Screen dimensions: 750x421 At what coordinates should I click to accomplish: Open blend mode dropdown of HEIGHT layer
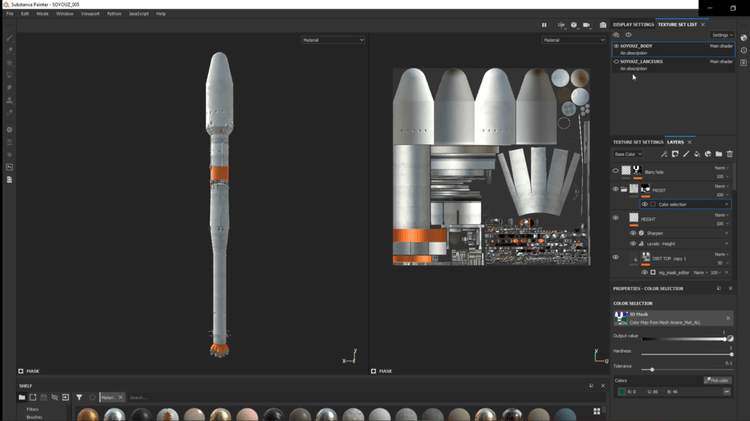click(721, 215)
